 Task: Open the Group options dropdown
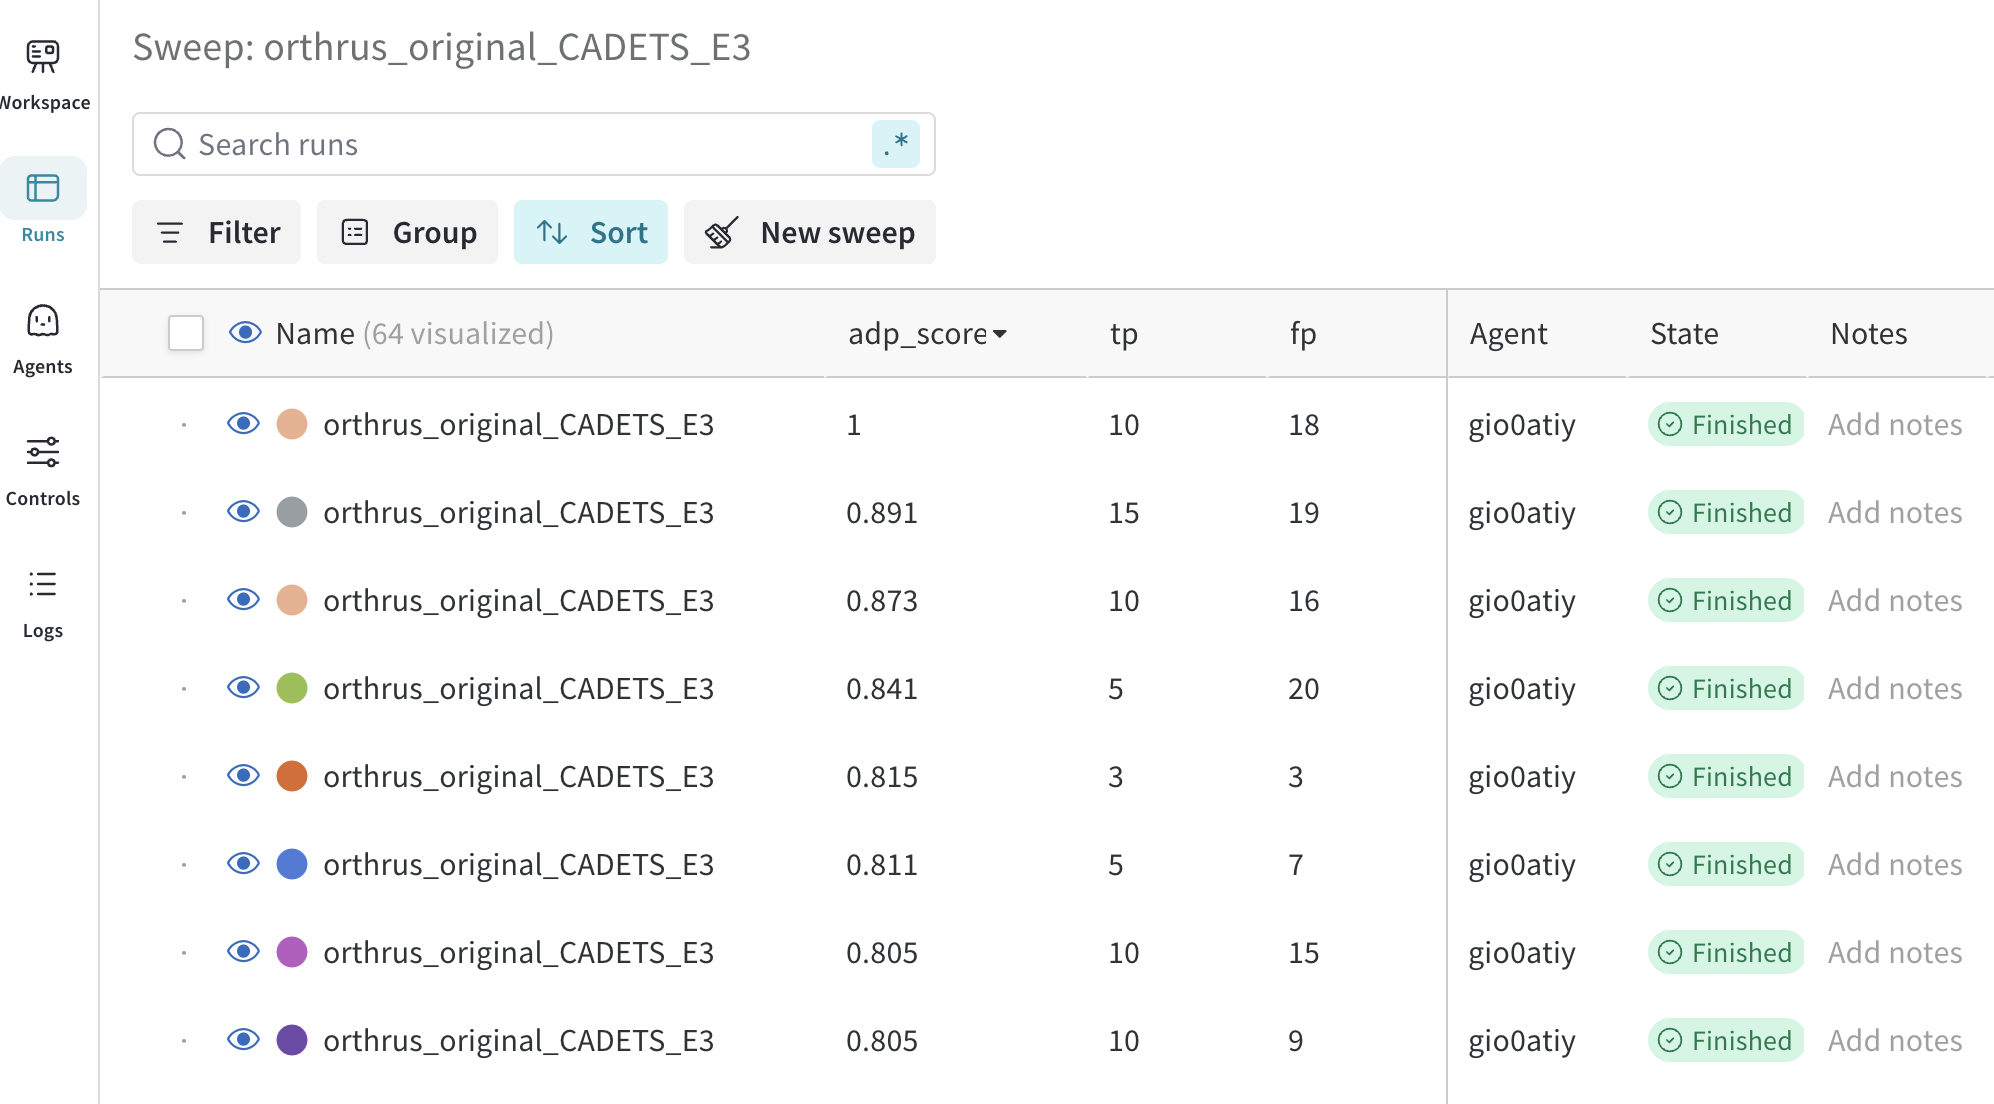click(407, 232)
